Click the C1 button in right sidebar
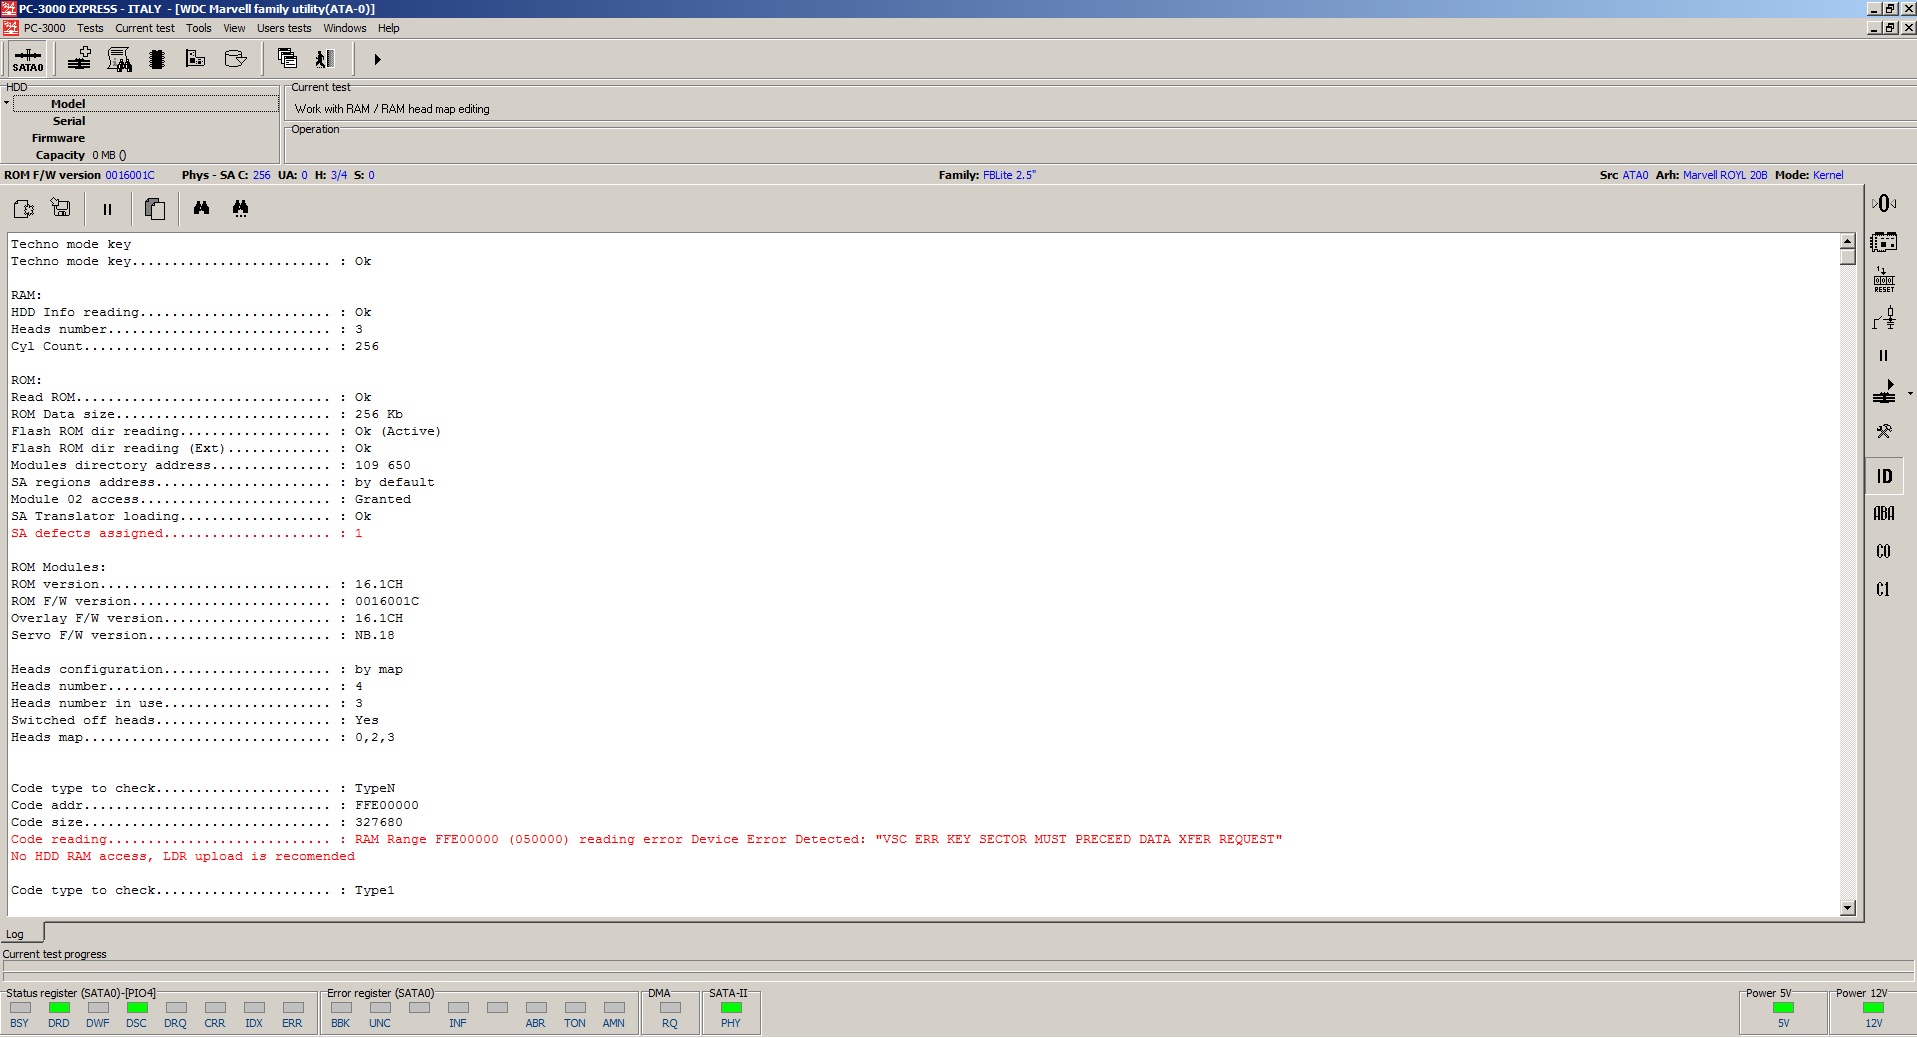This screenshot has height=1038, width=1917. (x=1884, y=589)
